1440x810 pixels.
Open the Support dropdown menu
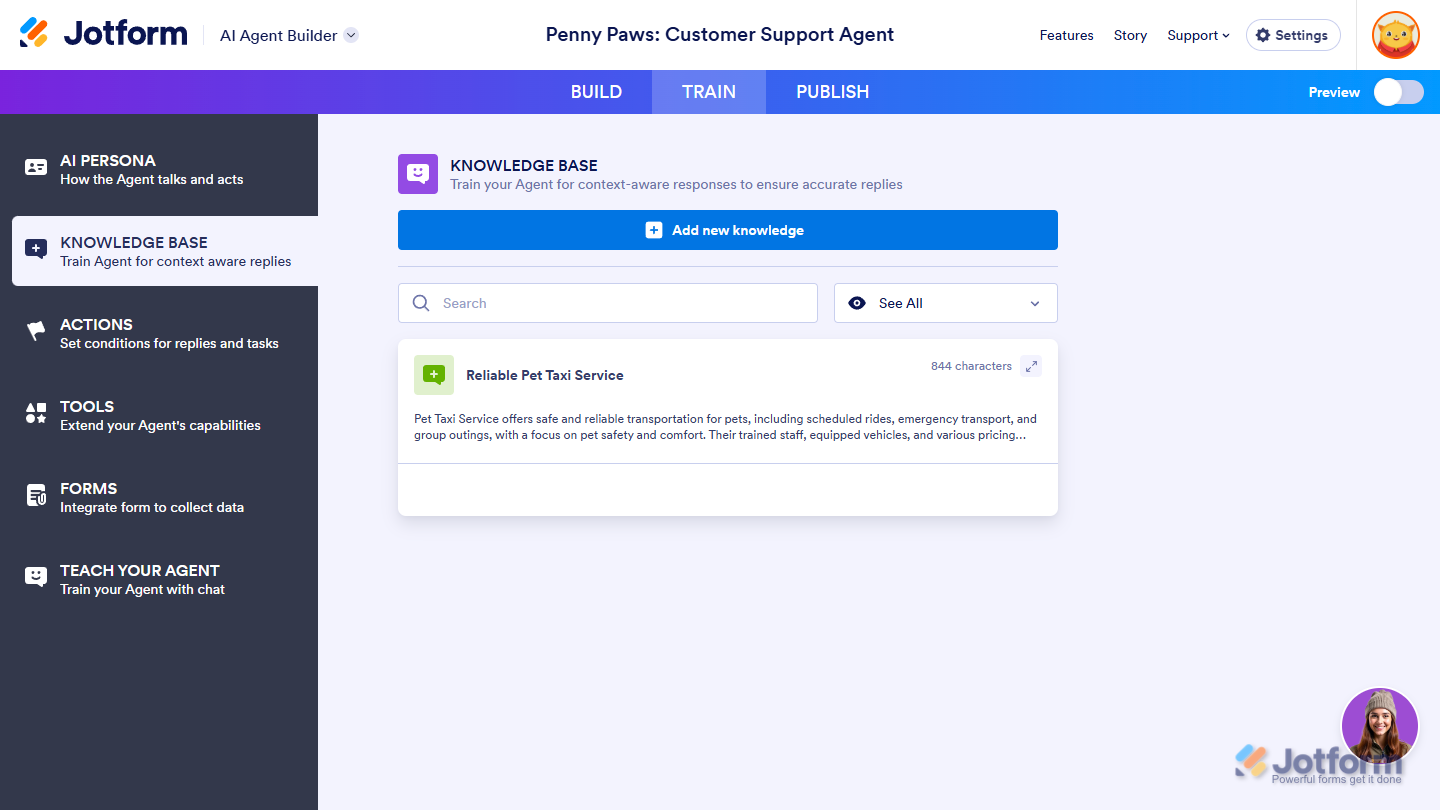[x=1198, y=35]
